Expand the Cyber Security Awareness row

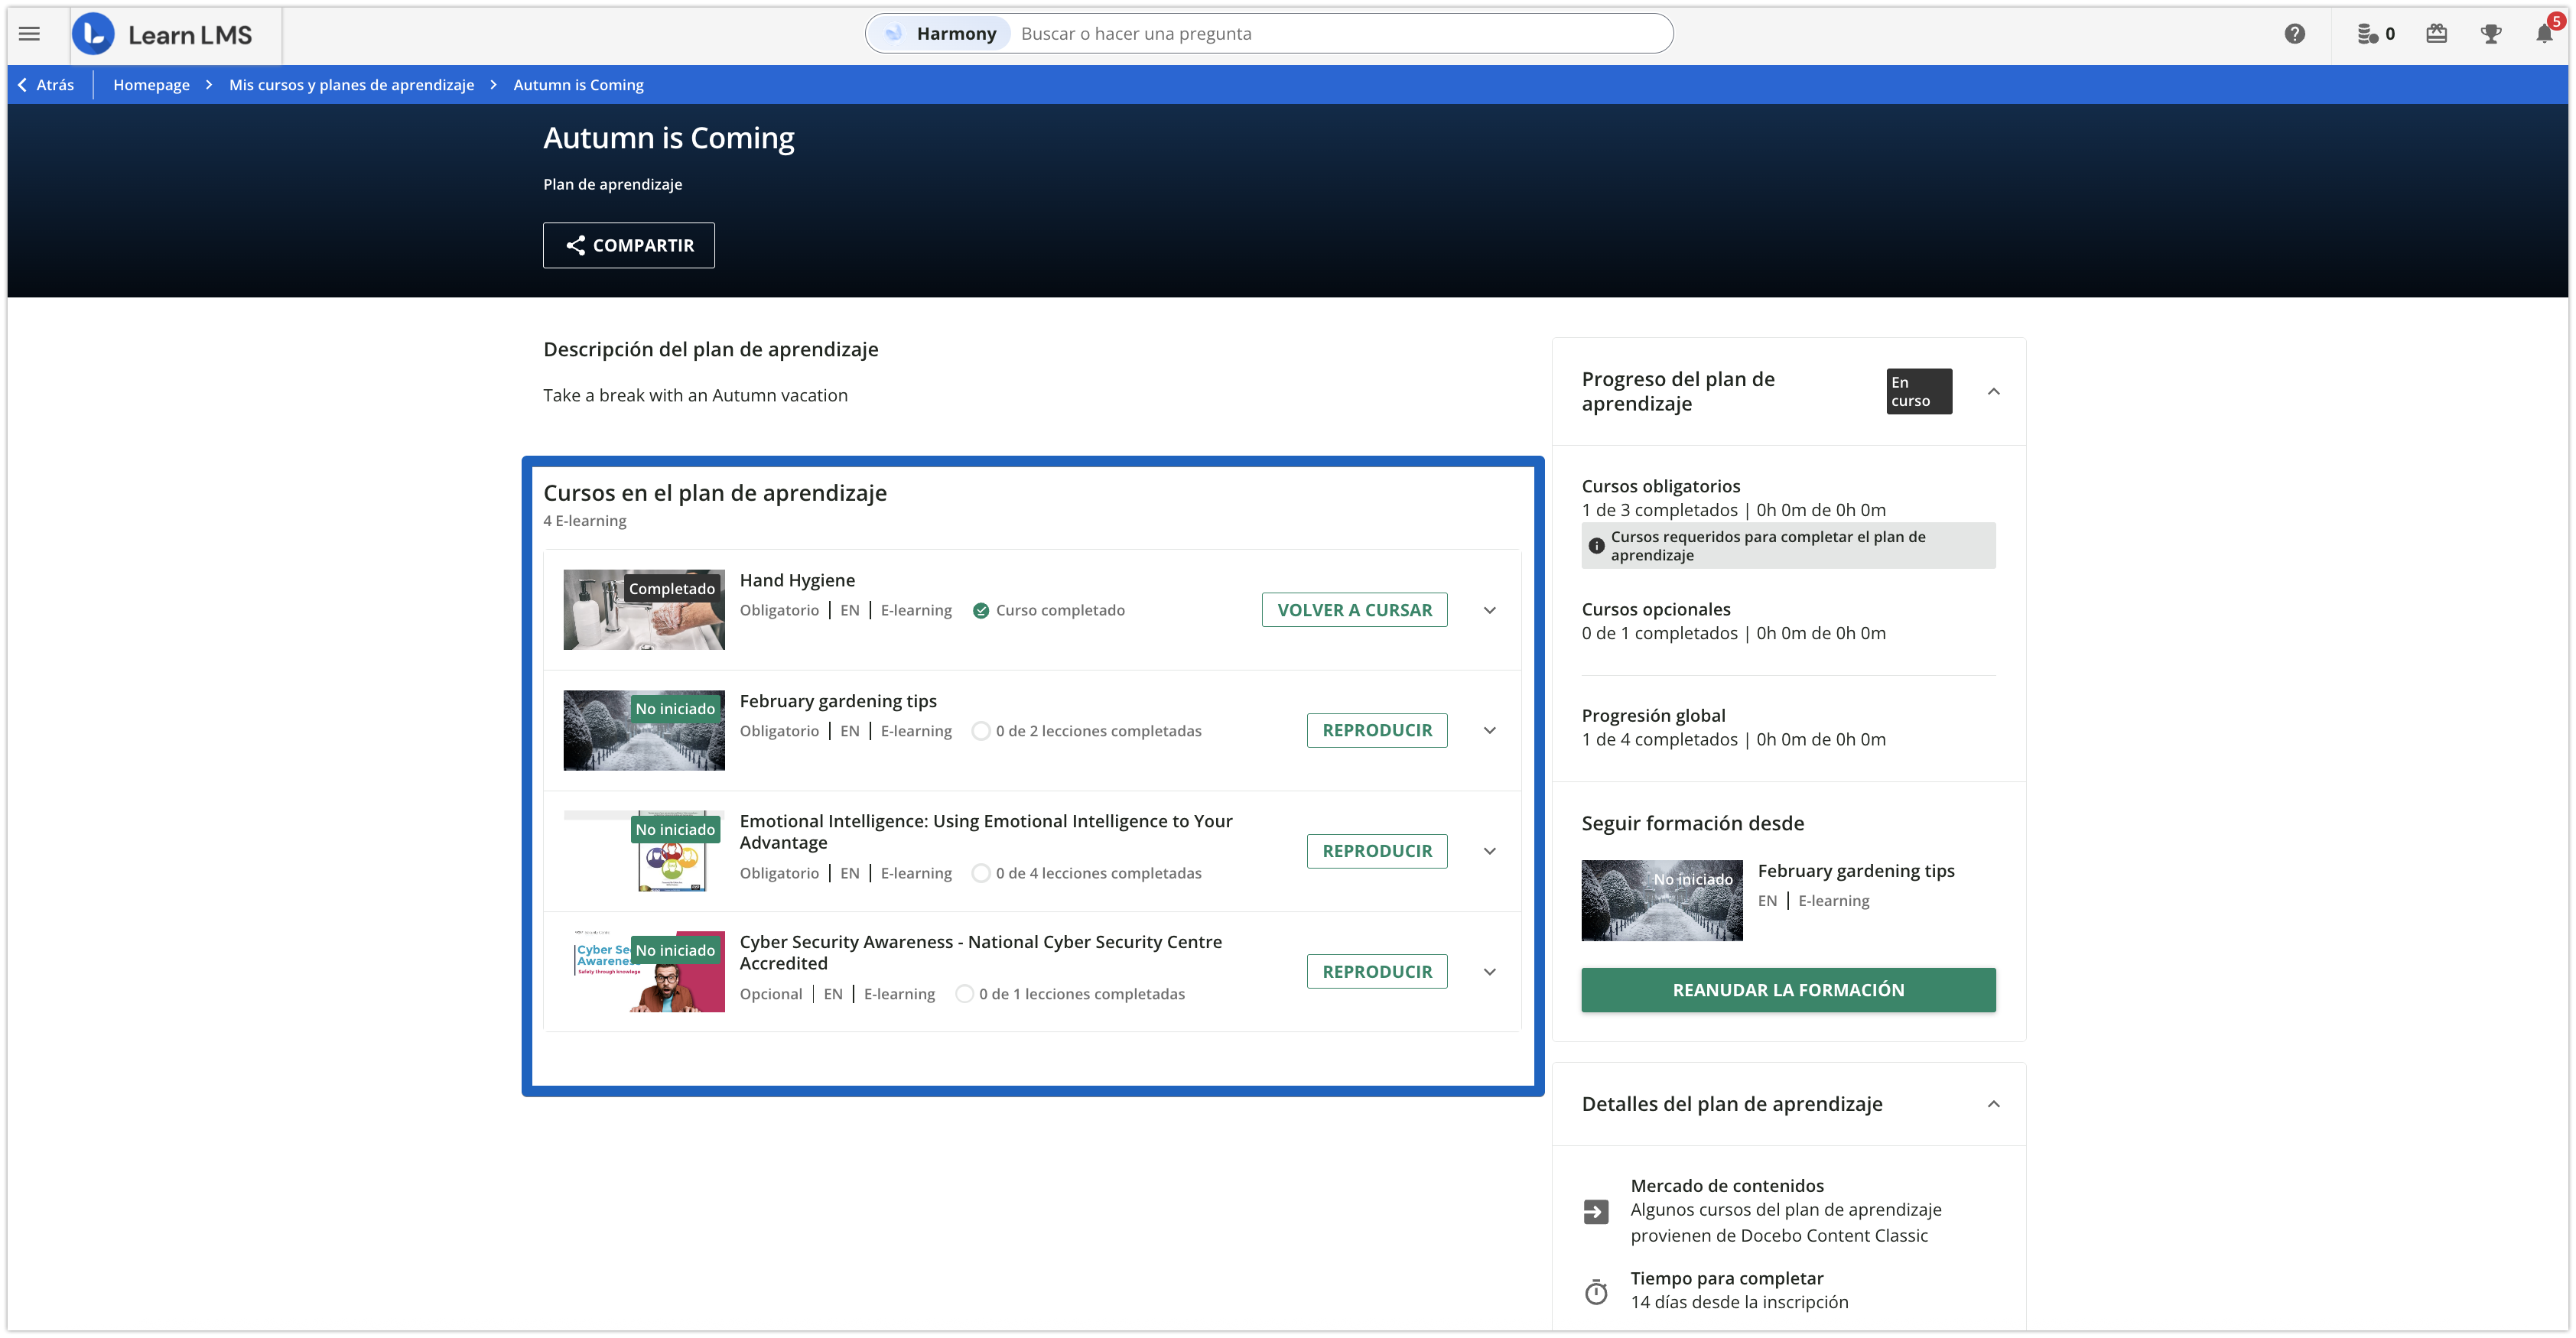1489,972
